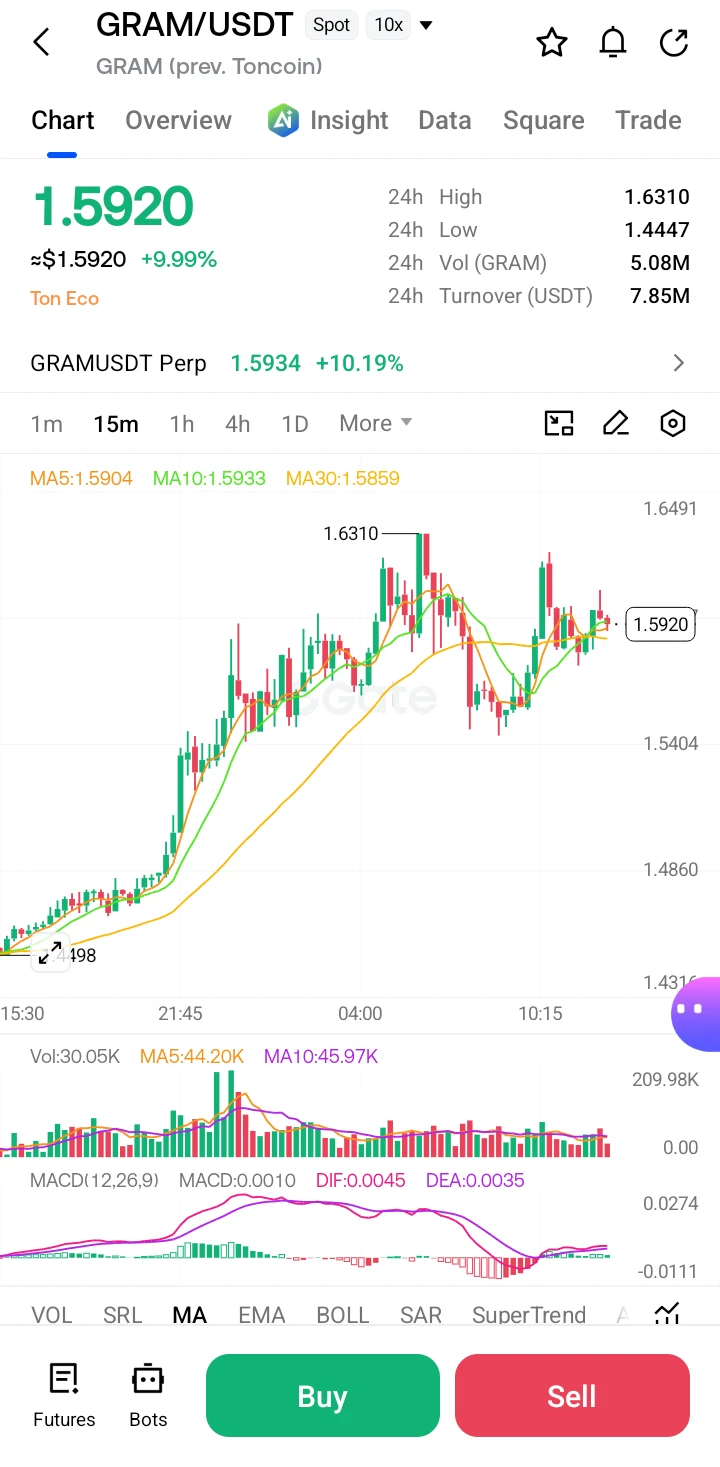
Task: Tap the 24h Low value 1.4447
Action: [x=657, y=230]
